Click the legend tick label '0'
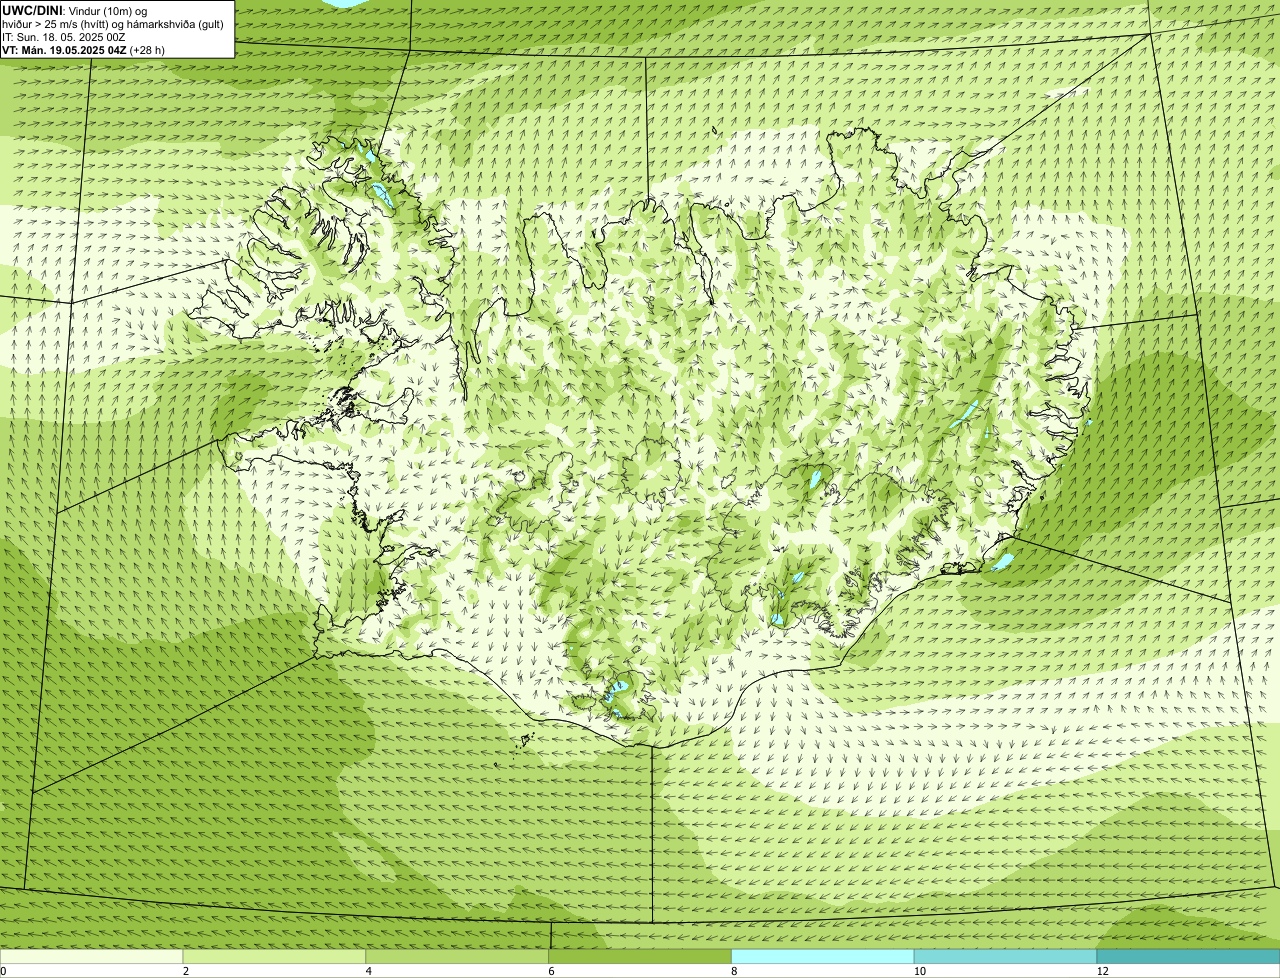Image resolution: width=1280 pixels, height=978 pixels. click(x=4, y=971)
